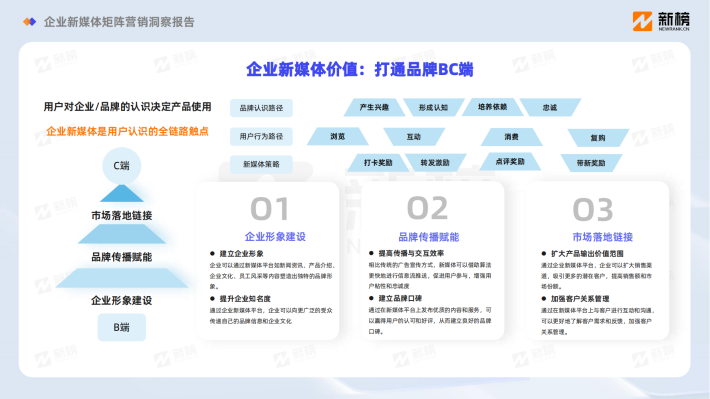The height and width of the screenshot is (399, 710).
Task: Click the 浏览 behavior step shape
Action: 337,136
